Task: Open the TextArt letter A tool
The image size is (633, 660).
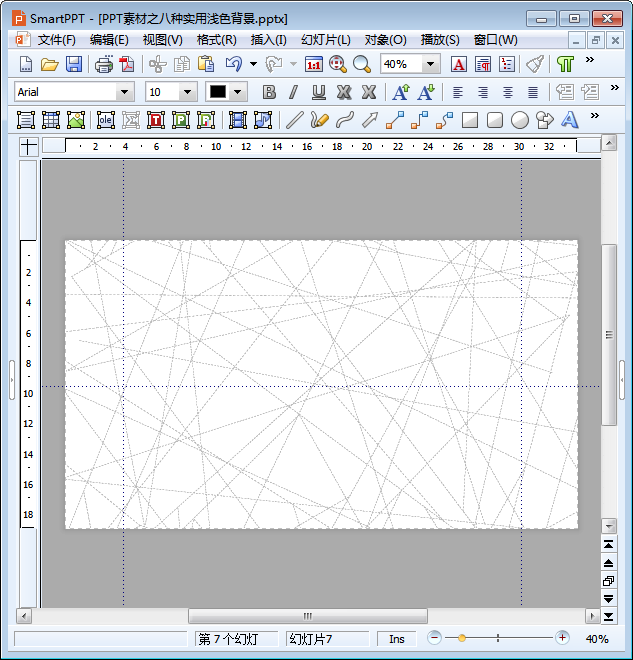Action: point(569,120)
